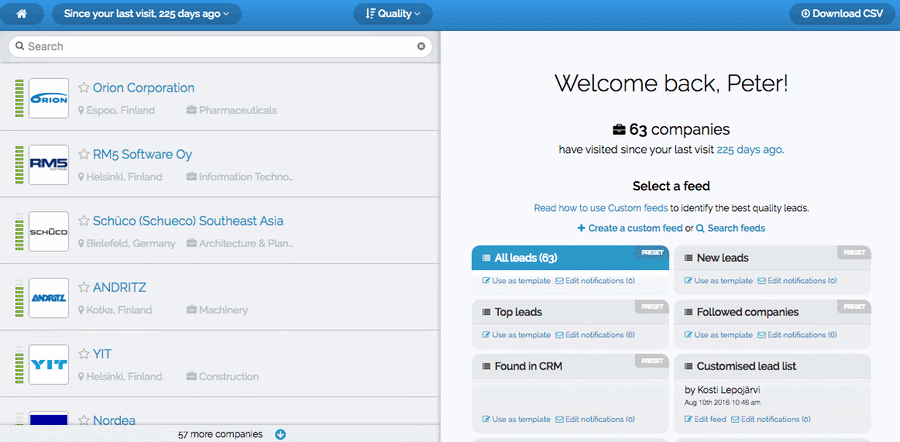Viewport: 900px width, 442px height.
Task: Use Top leads as template
Action: [516, 335]
